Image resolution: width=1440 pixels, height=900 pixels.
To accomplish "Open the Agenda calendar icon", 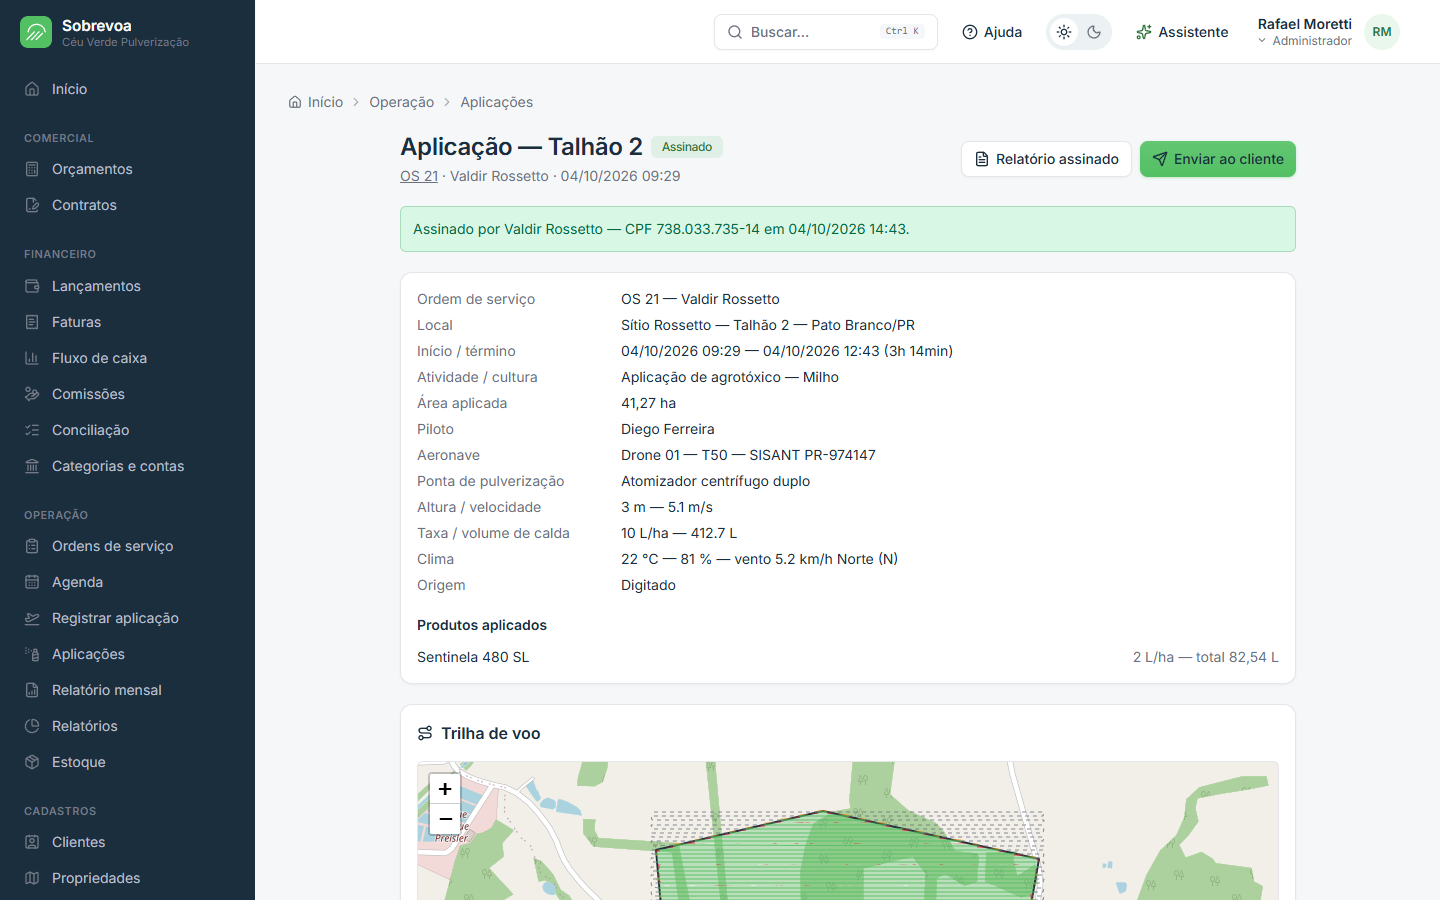I will tap(32, 582).
